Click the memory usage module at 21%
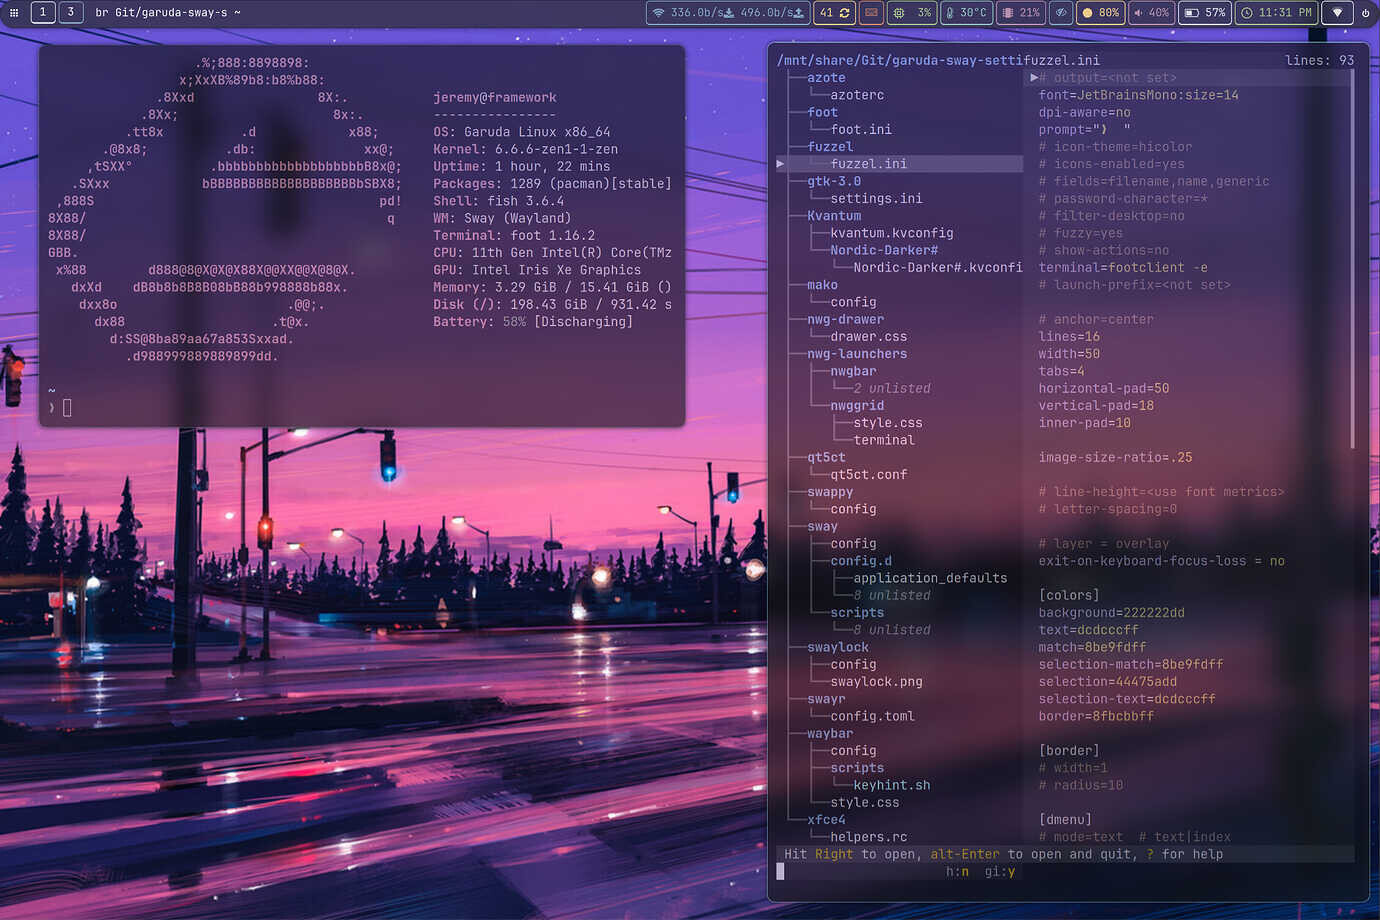 [1020, 13]
